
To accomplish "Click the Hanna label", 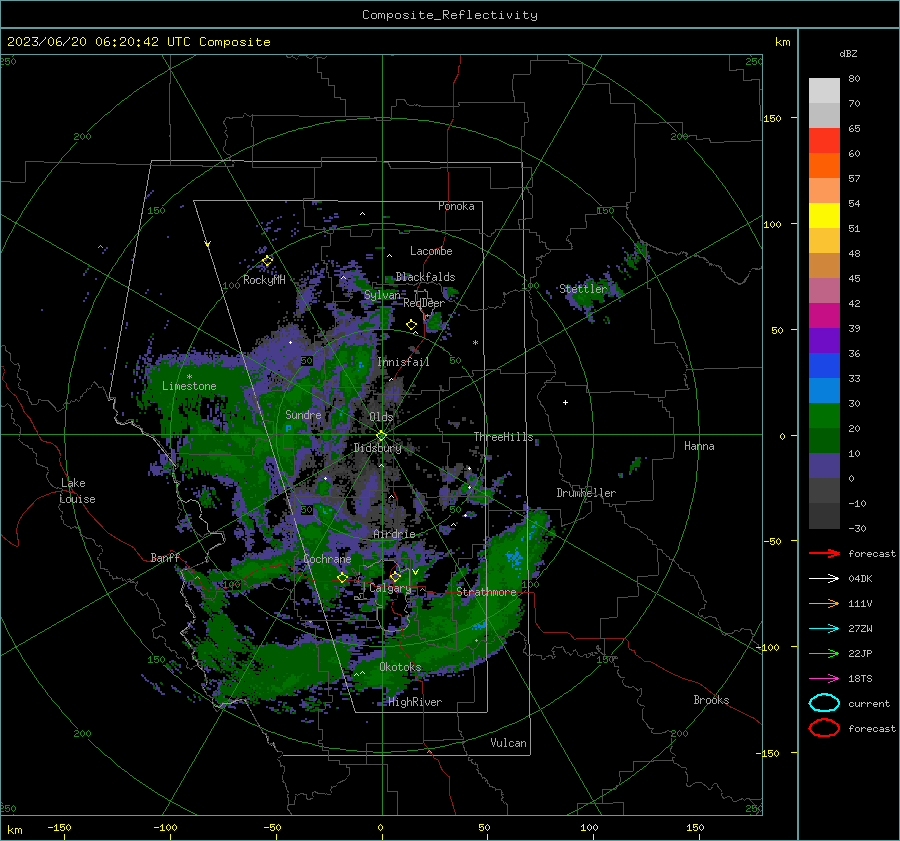I will [x=699, y=446].
